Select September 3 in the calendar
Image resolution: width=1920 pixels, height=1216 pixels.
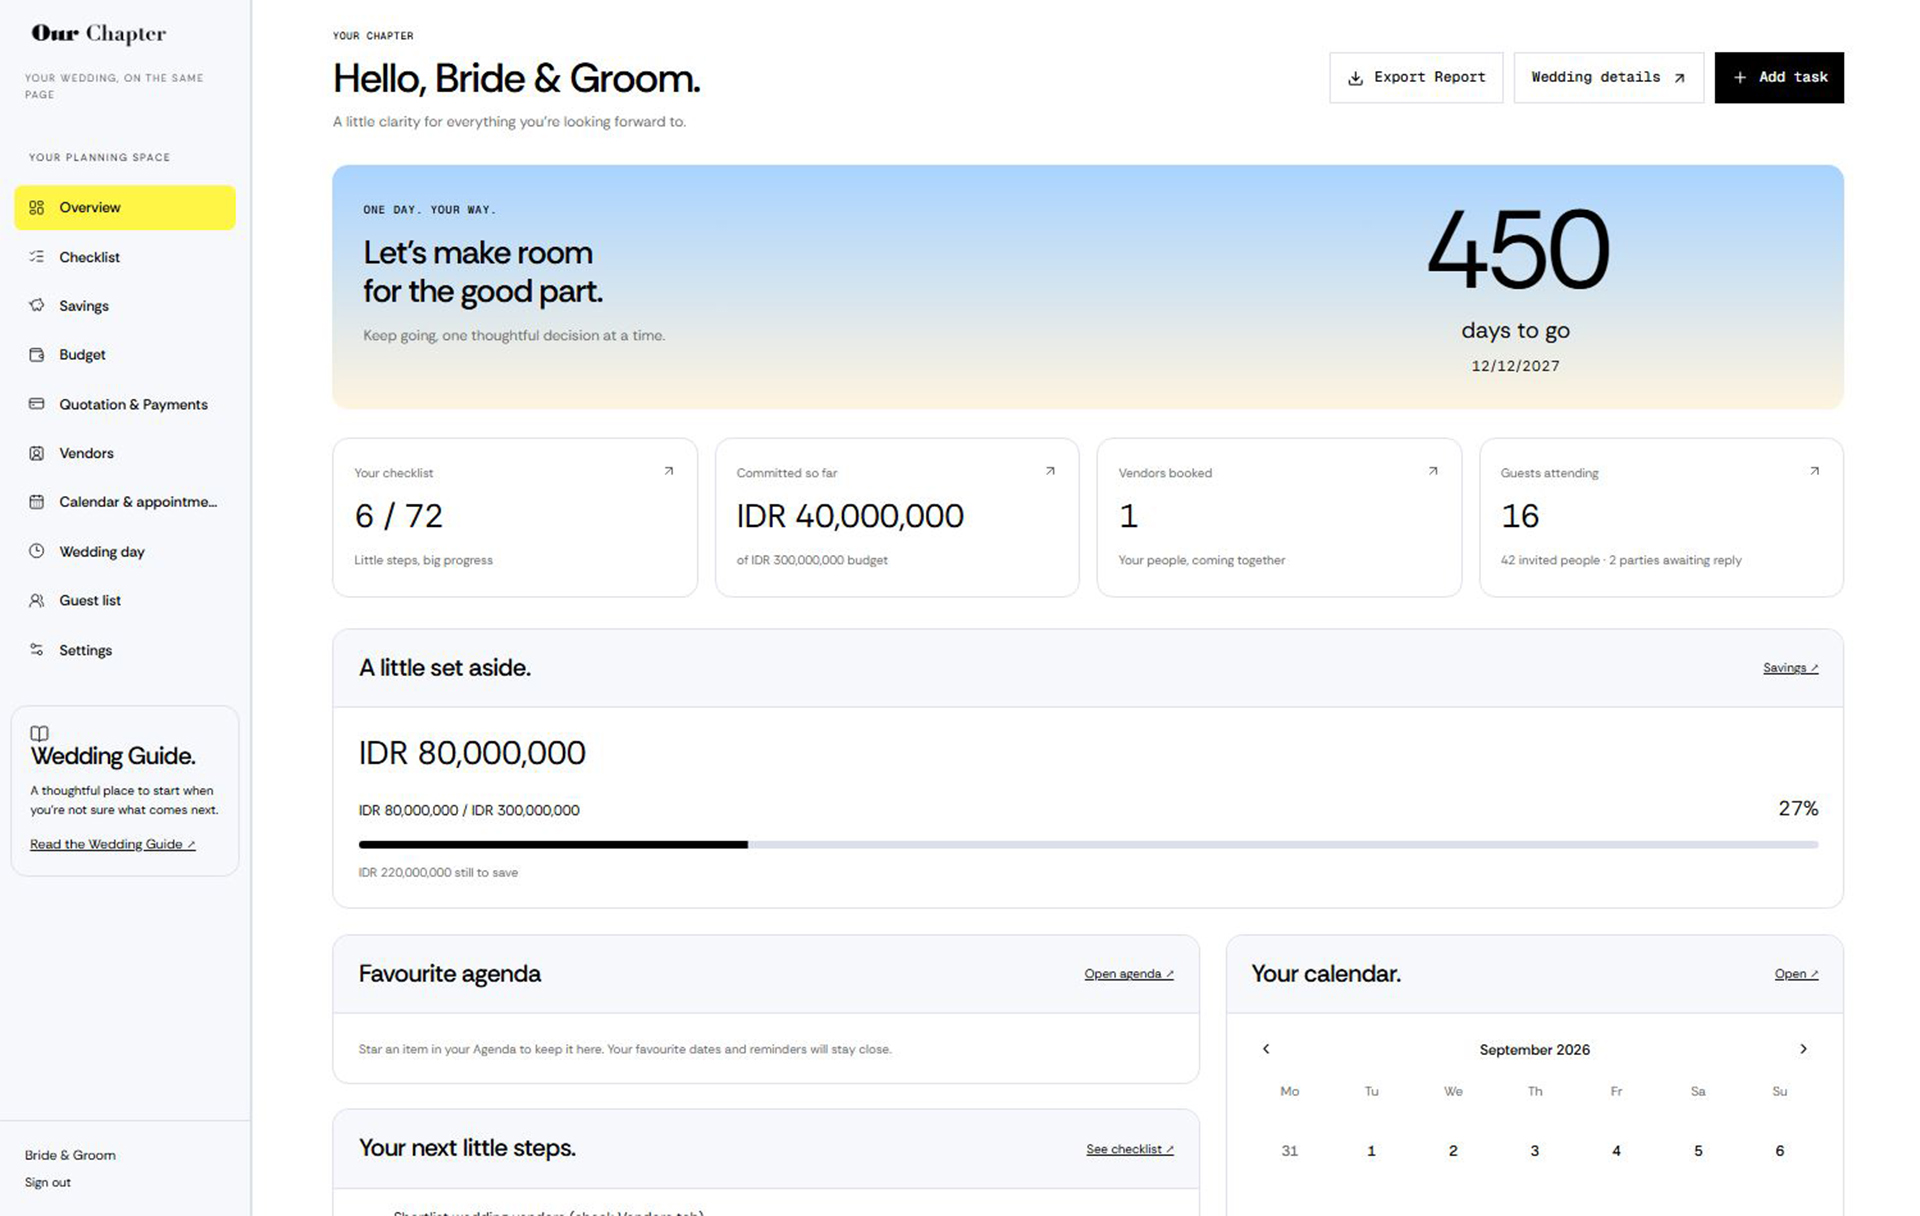click(1535, 1151)
